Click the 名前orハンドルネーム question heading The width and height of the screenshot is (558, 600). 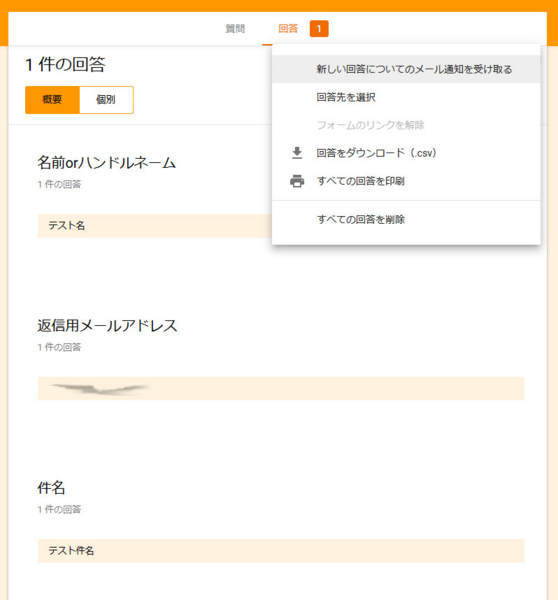coord(106,163)
